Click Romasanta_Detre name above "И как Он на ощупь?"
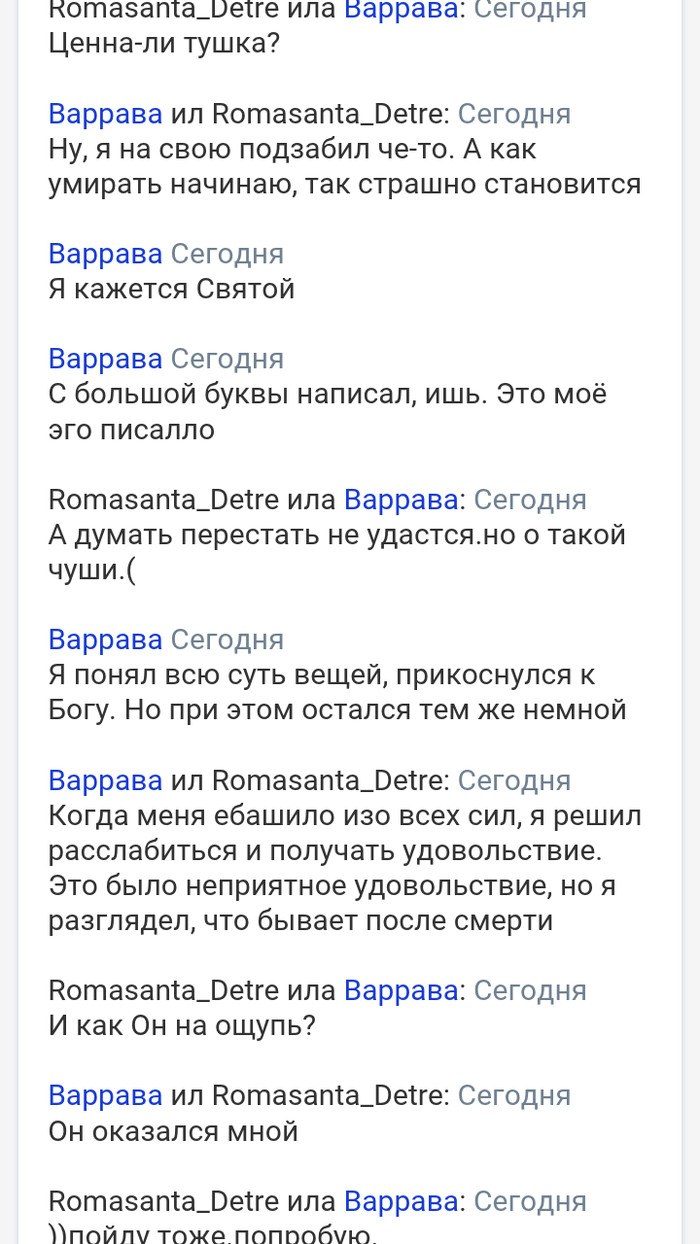Image resolution: width=700 pixels, height=1244 pixels. click(163, 990)
